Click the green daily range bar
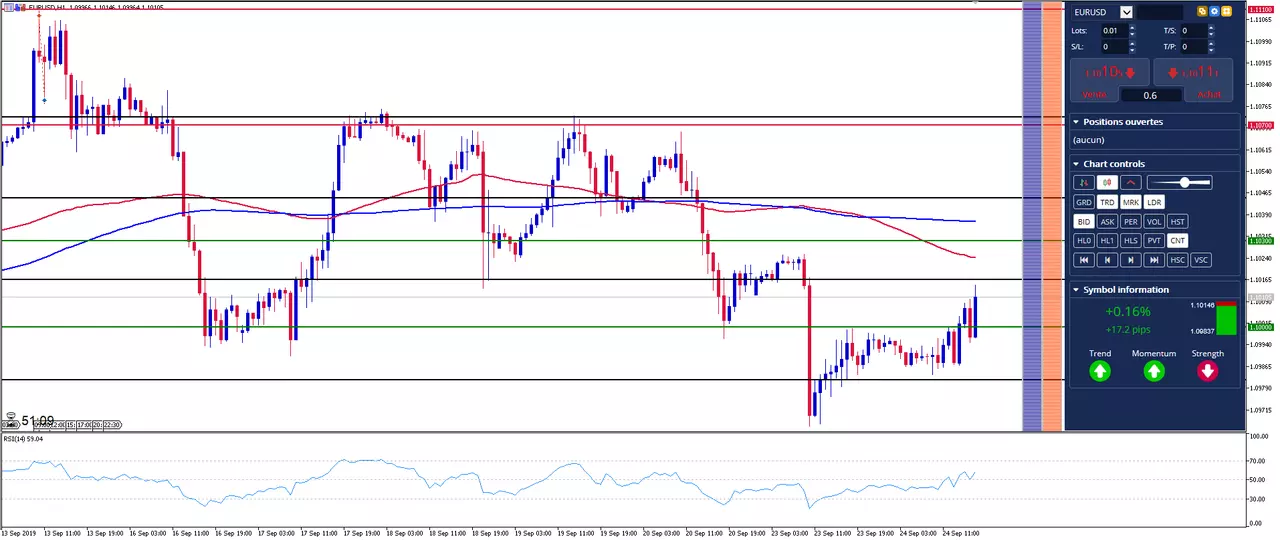The image size is (1280, 540). (x=1227, y=318)
